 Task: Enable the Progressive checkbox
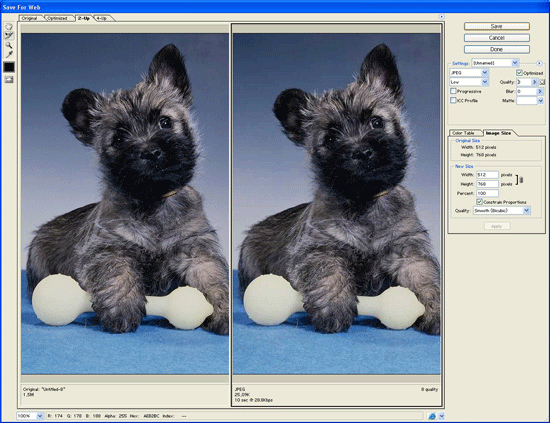[453, 91]
